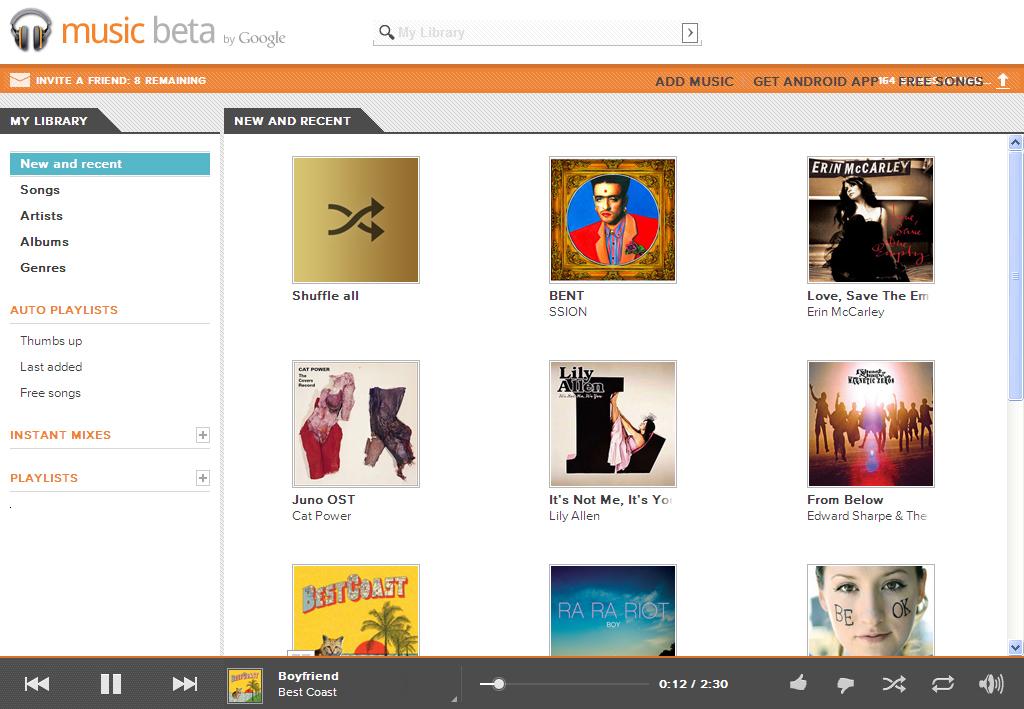Open Juno OST album cover

(x=356, y=424)
